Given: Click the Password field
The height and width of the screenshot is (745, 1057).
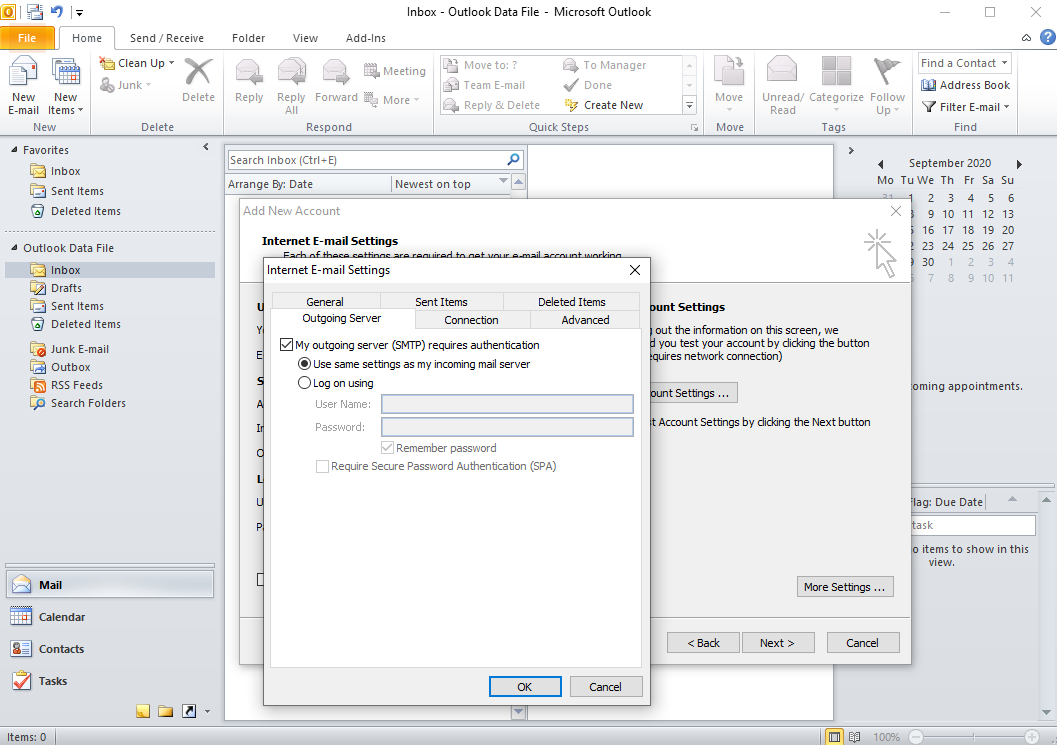Looking at the screenshot, I should coord(507,427).
